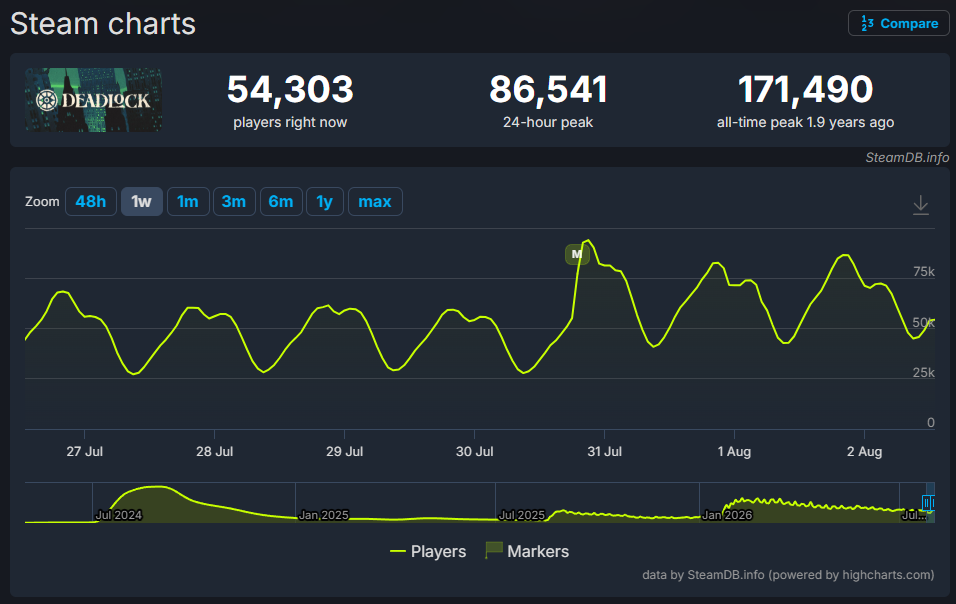Set the chart zoom to 1y
This screenshot has height=604, width=956.
[x=324, y=202]
